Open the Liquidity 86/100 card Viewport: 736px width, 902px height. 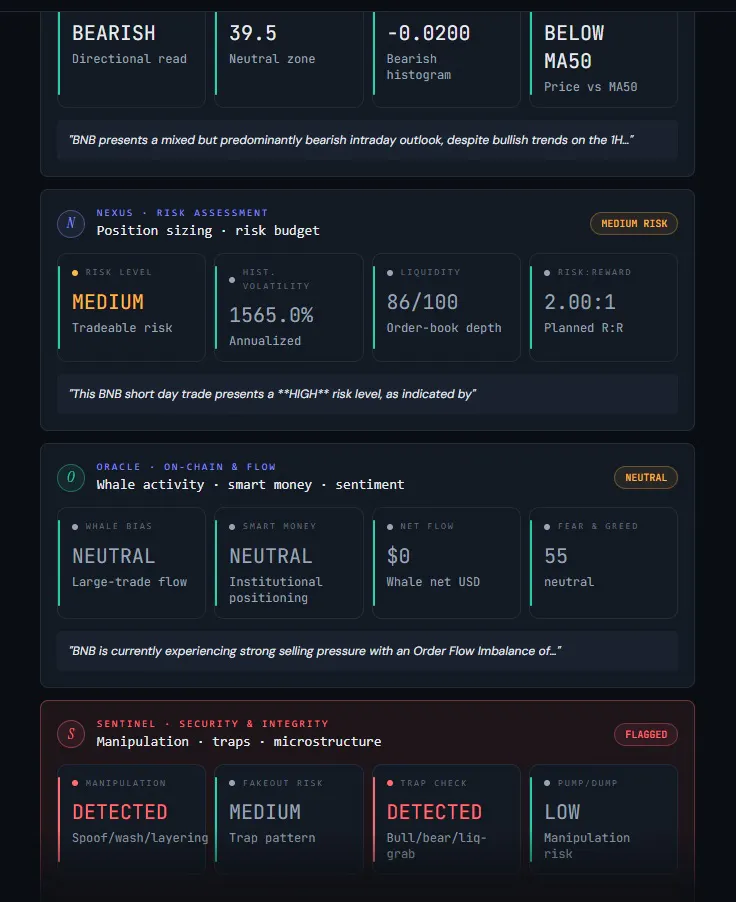coord(446,307)
